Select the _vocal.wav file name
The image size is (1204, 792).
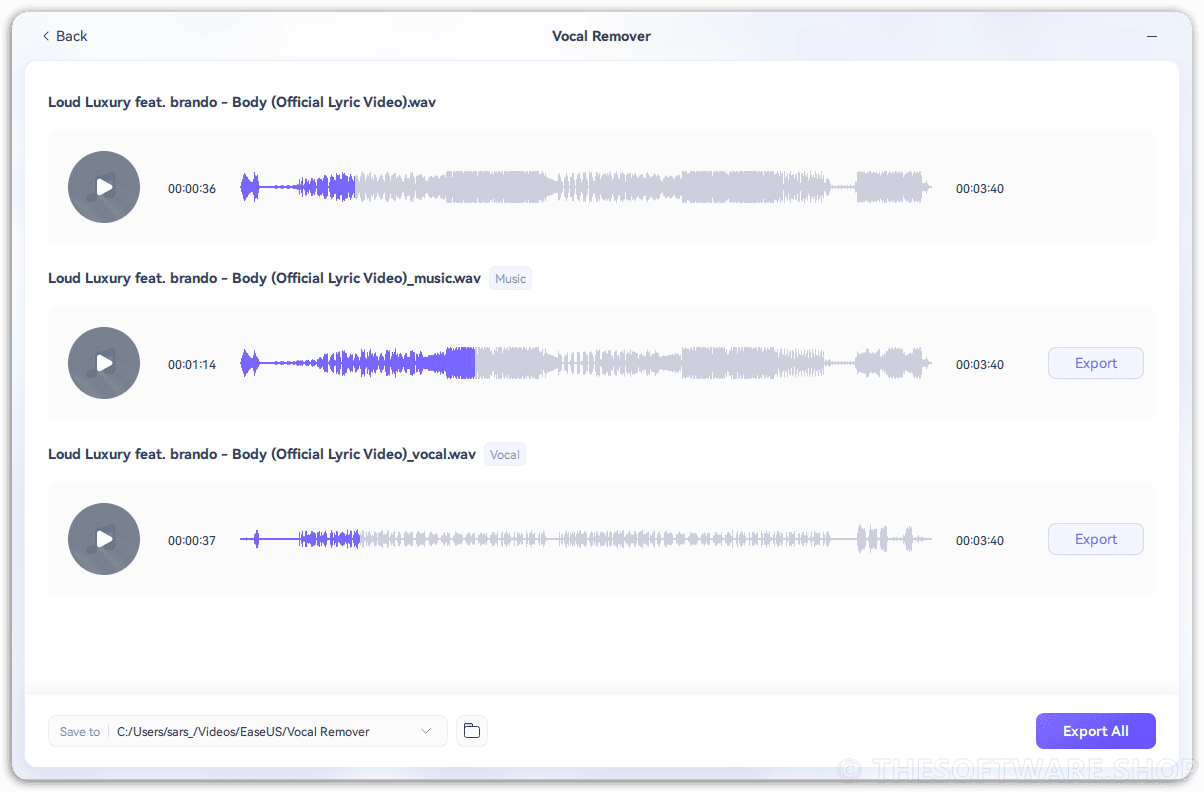[262, 454]
